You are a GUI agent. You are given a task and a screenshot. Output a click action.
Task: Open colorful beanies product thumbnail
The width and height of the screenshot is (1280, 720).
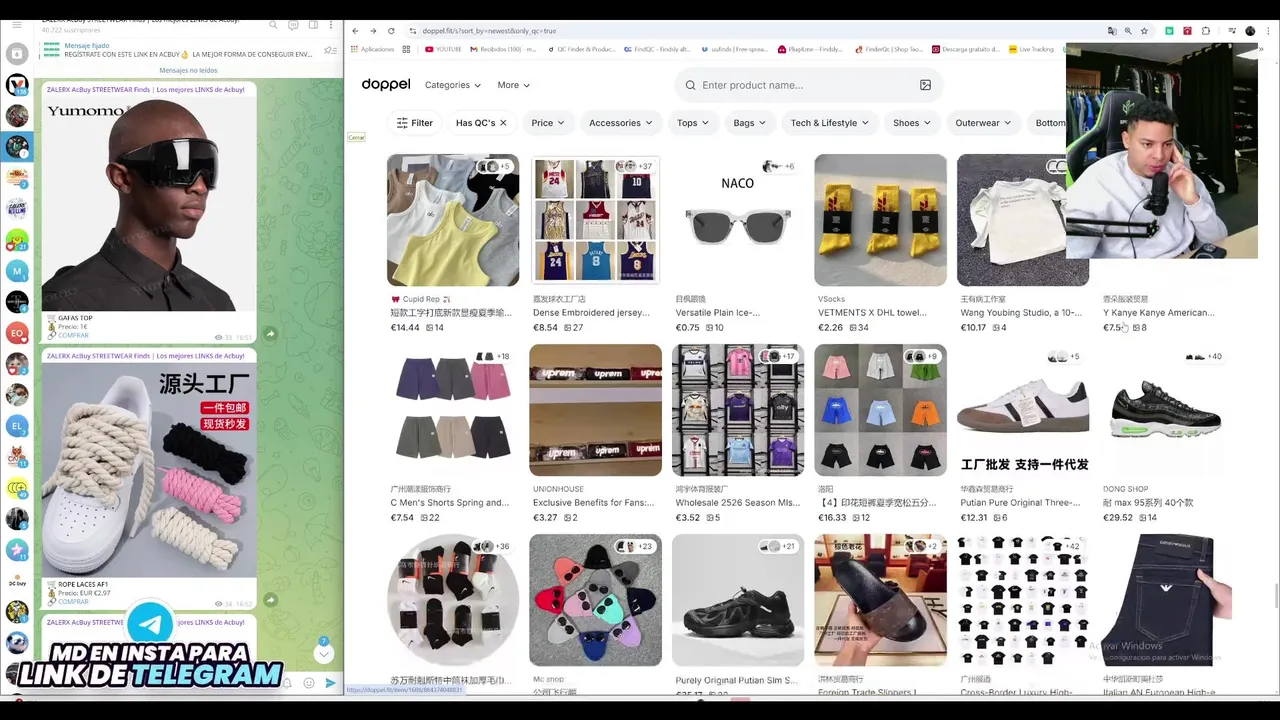point(595,600)
